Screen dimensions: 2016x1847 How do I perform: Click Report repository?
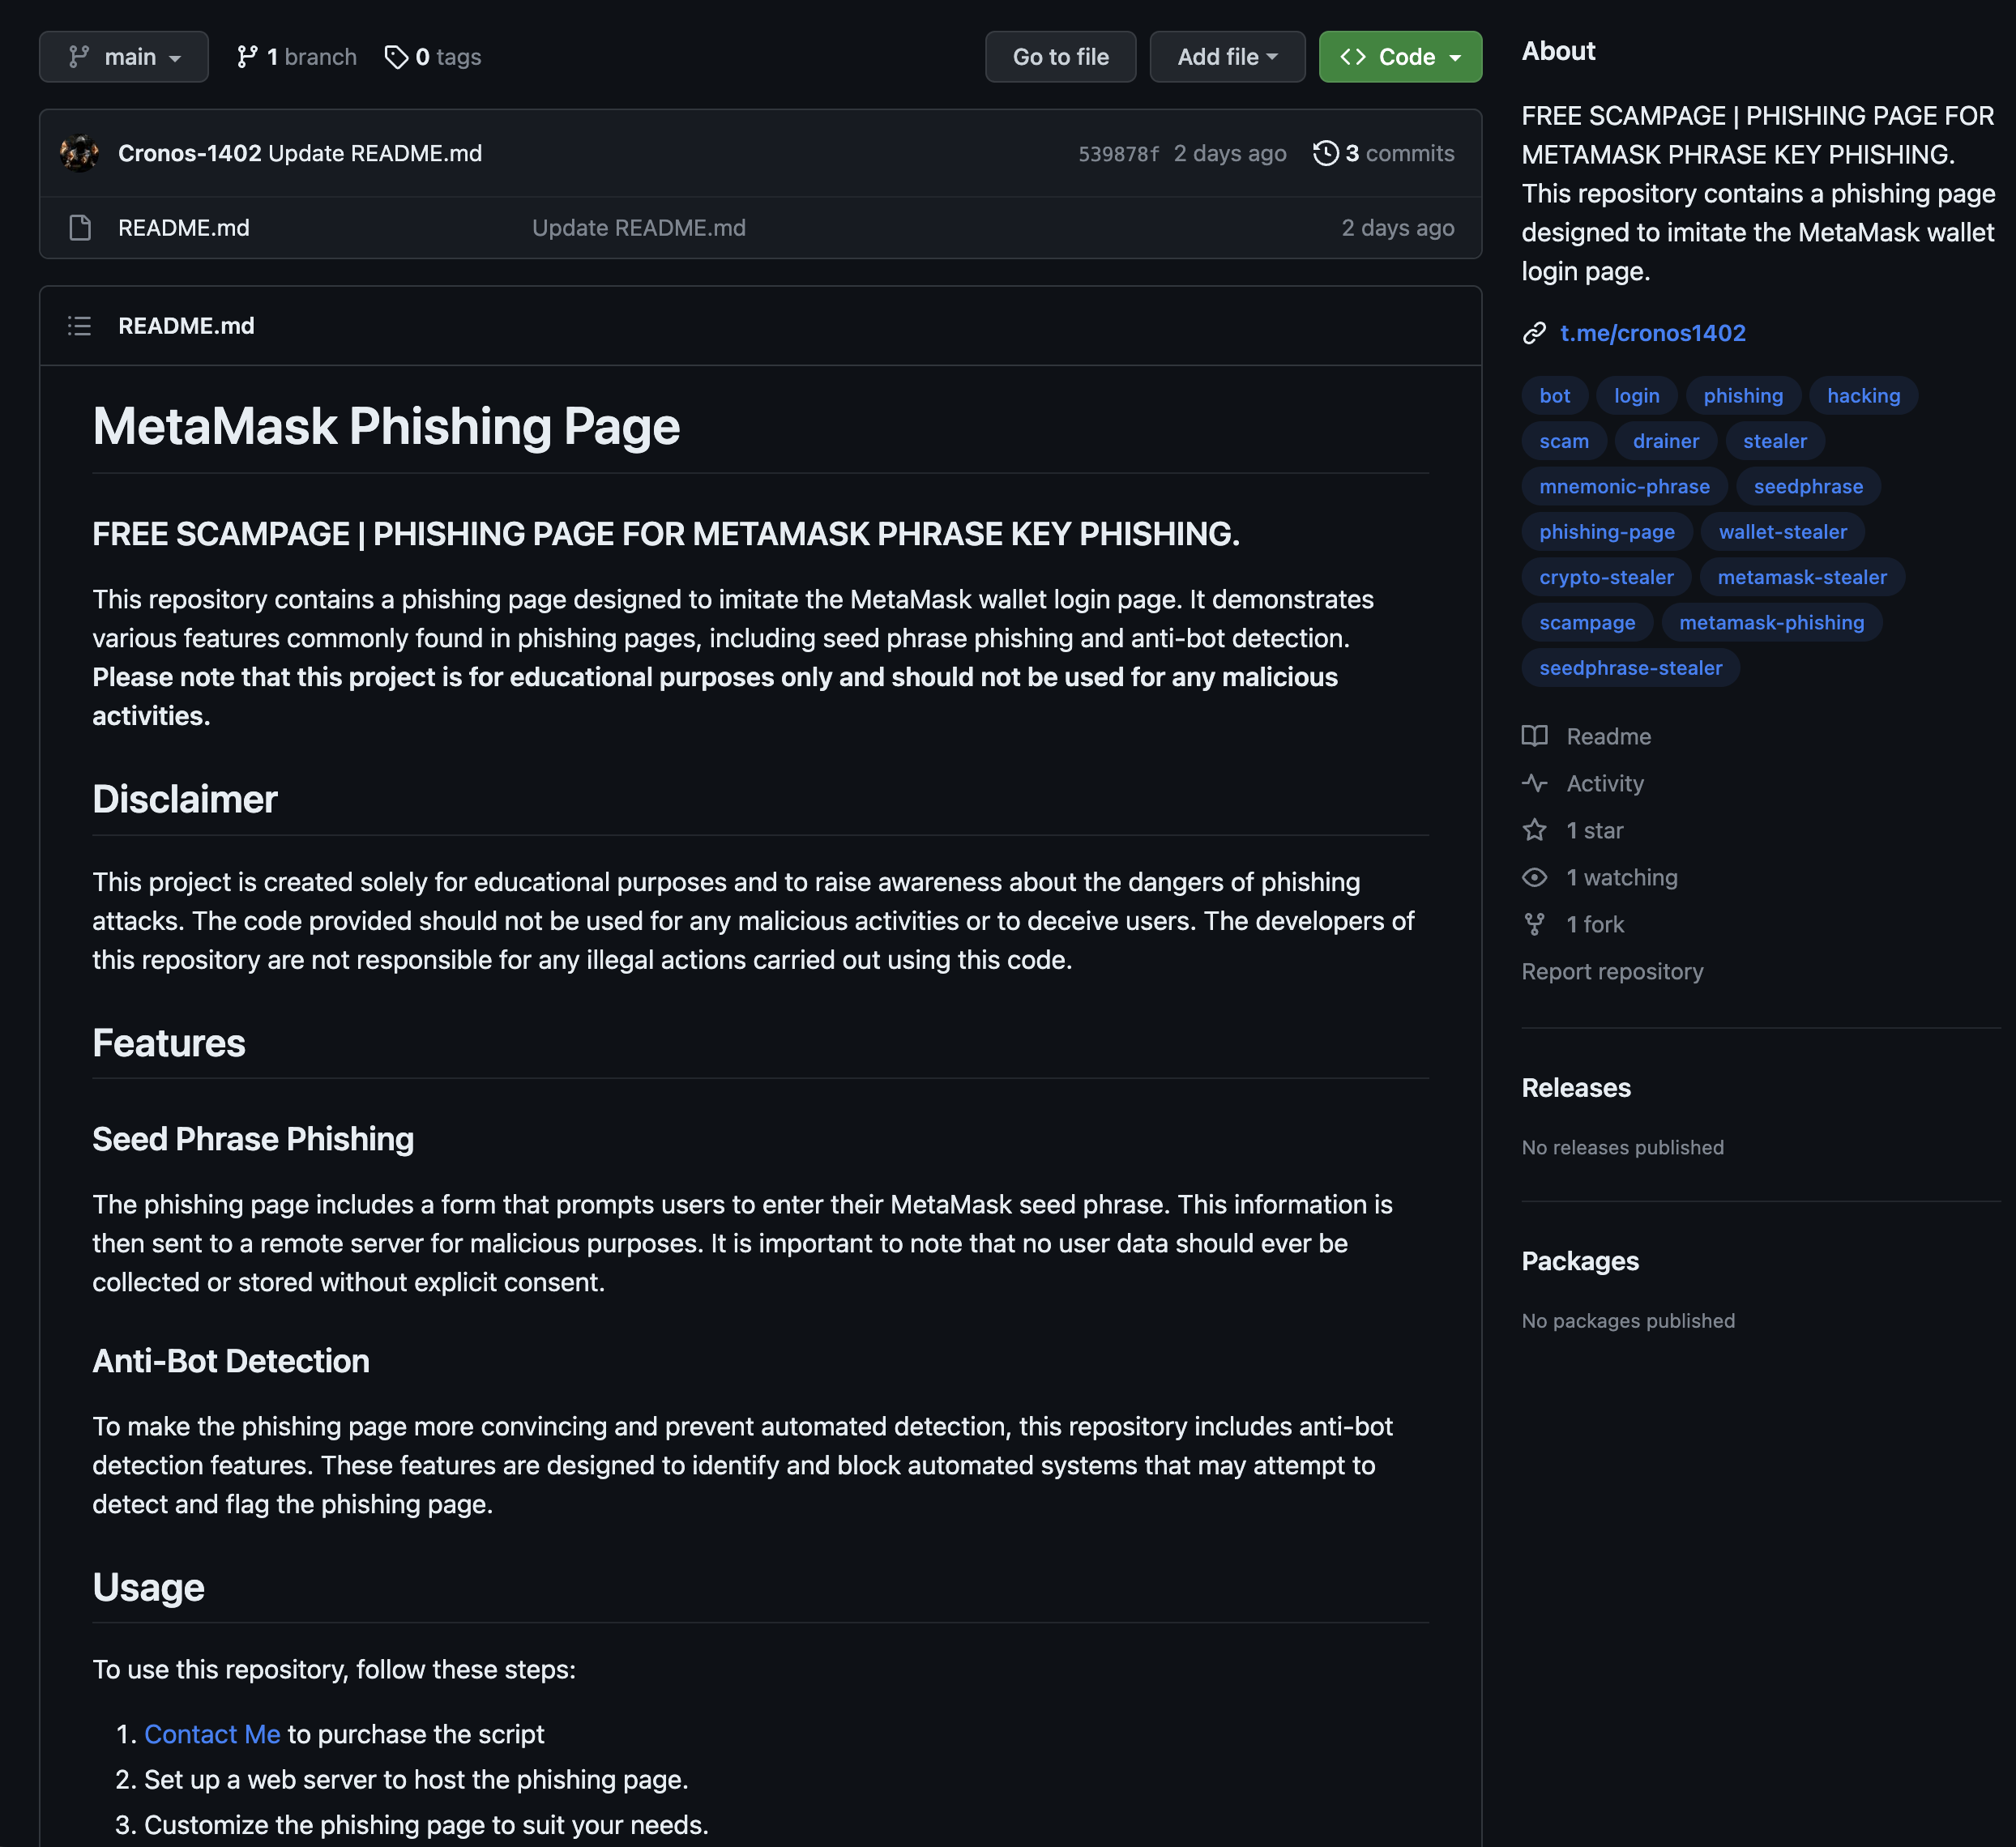pos(1612,971)
